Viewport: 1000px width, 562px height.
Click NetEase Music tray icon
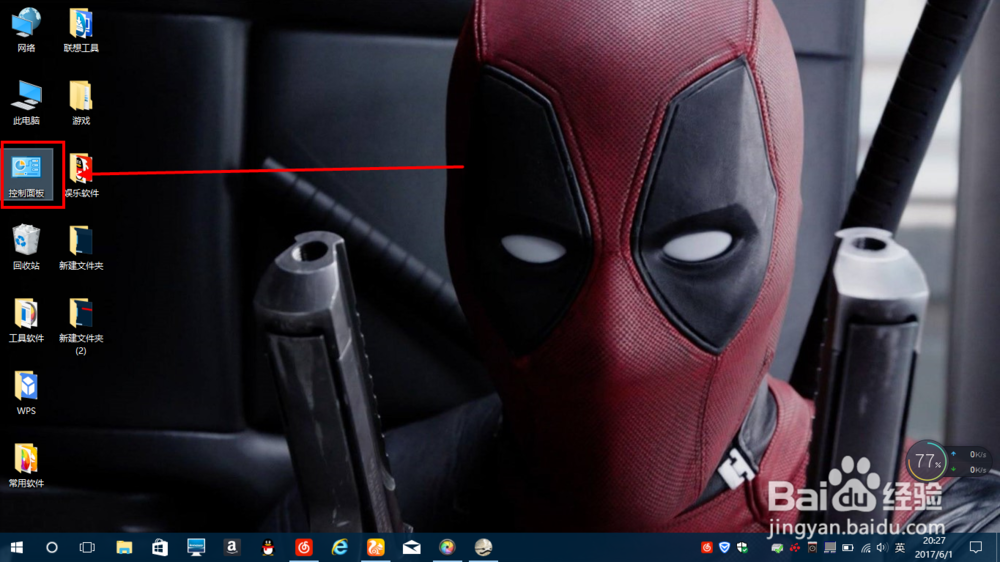coord(707,547)
